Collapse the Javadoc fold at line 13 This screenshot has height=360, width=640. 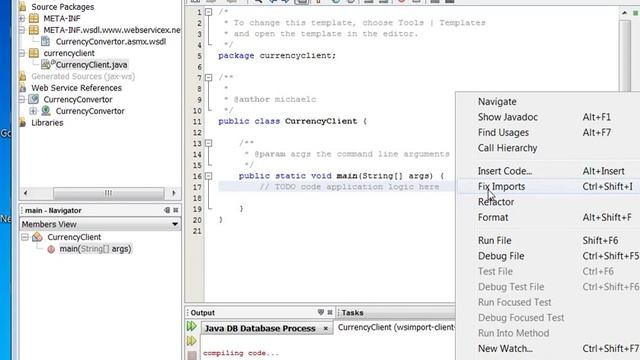pos(209,143)
